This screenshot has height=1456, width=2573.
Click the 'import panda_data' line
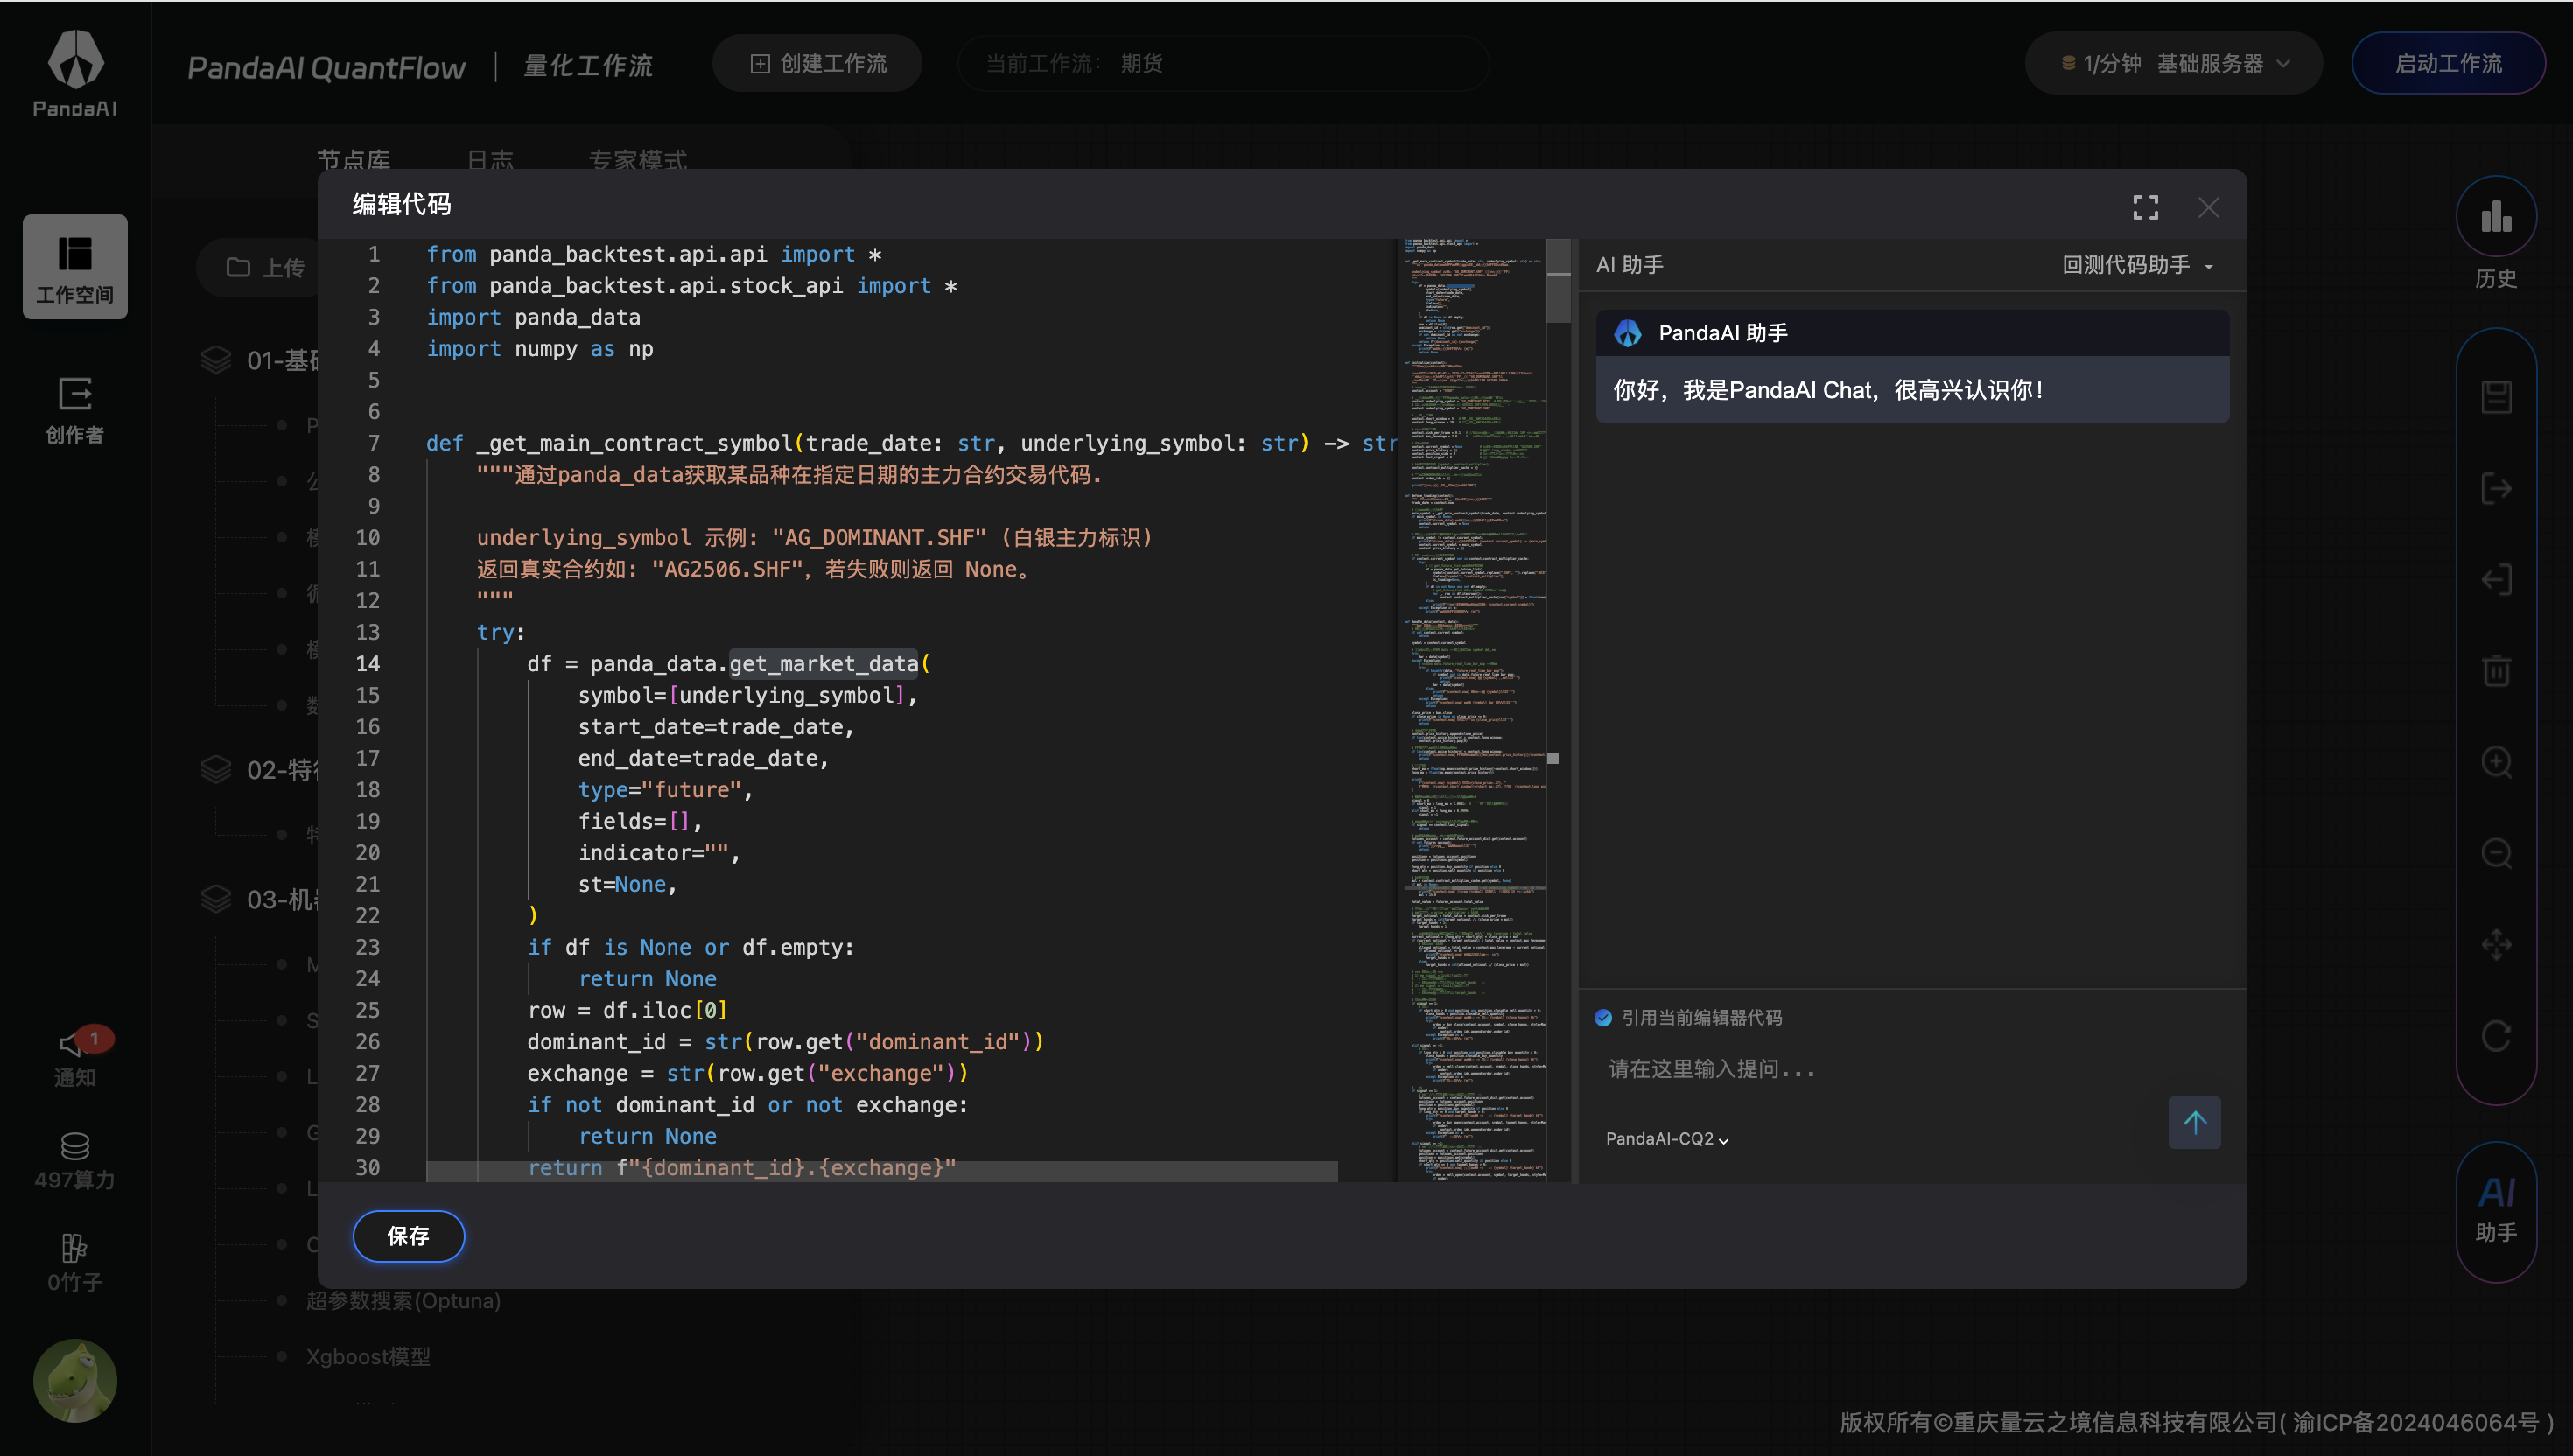click(533, 317)
